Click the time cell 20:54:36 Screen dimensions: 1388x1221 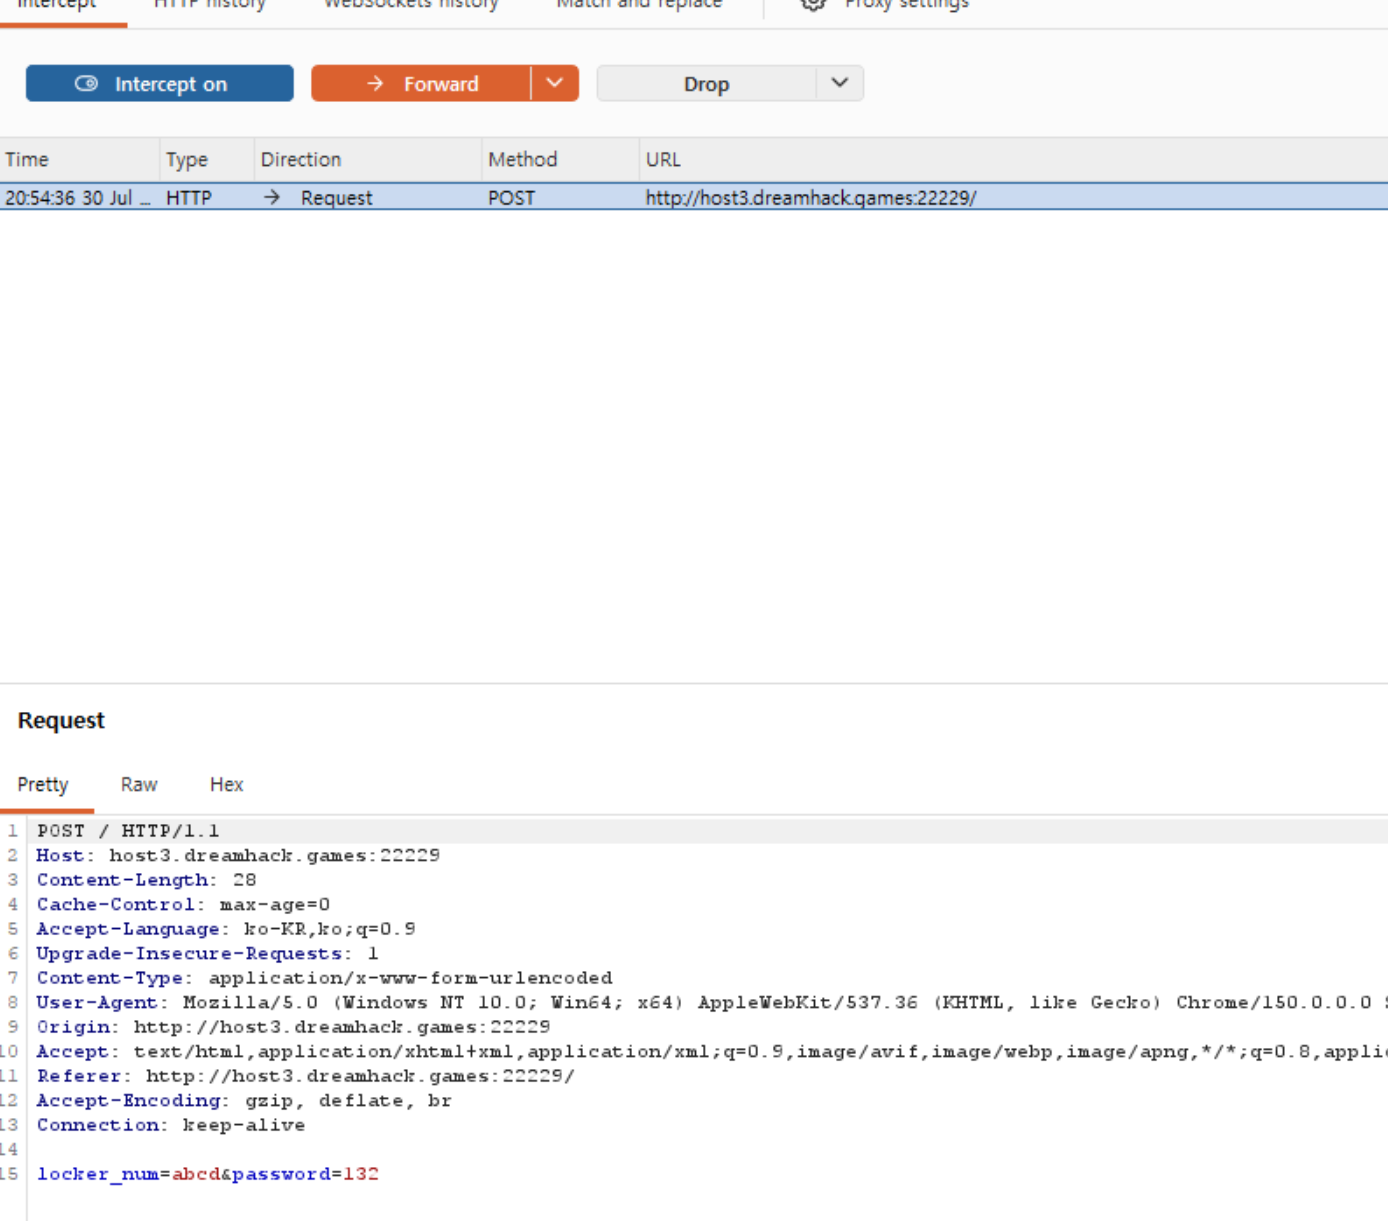[78, 198]
